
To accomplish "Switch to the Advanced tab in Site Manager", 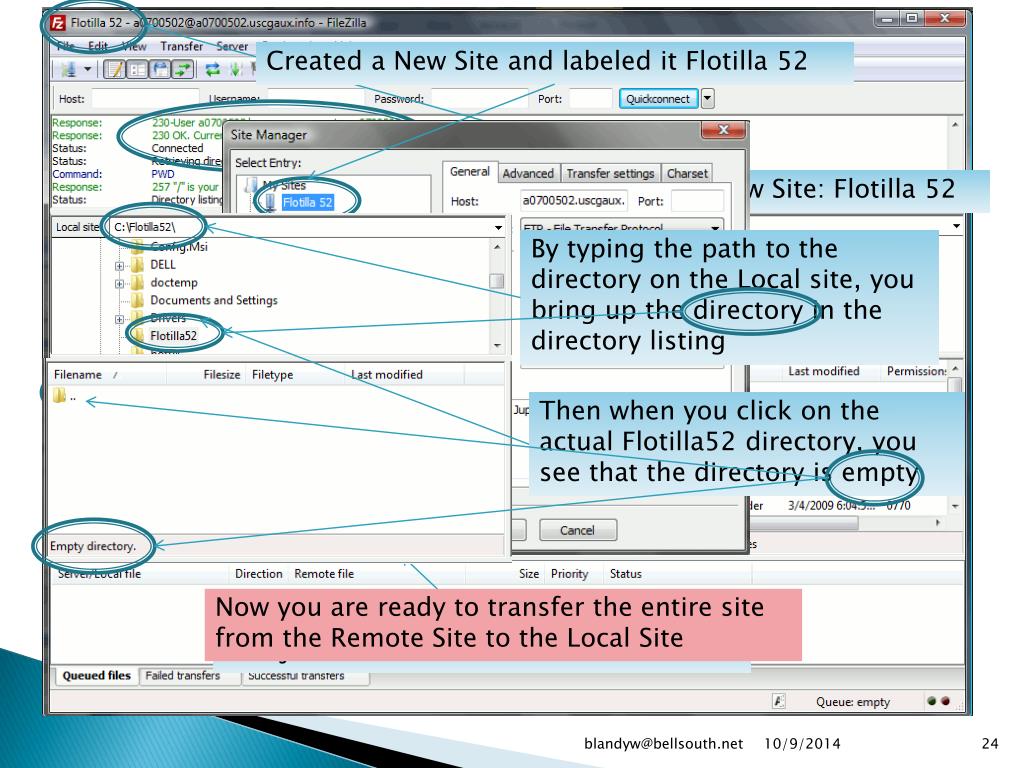I will coord(528,173).
